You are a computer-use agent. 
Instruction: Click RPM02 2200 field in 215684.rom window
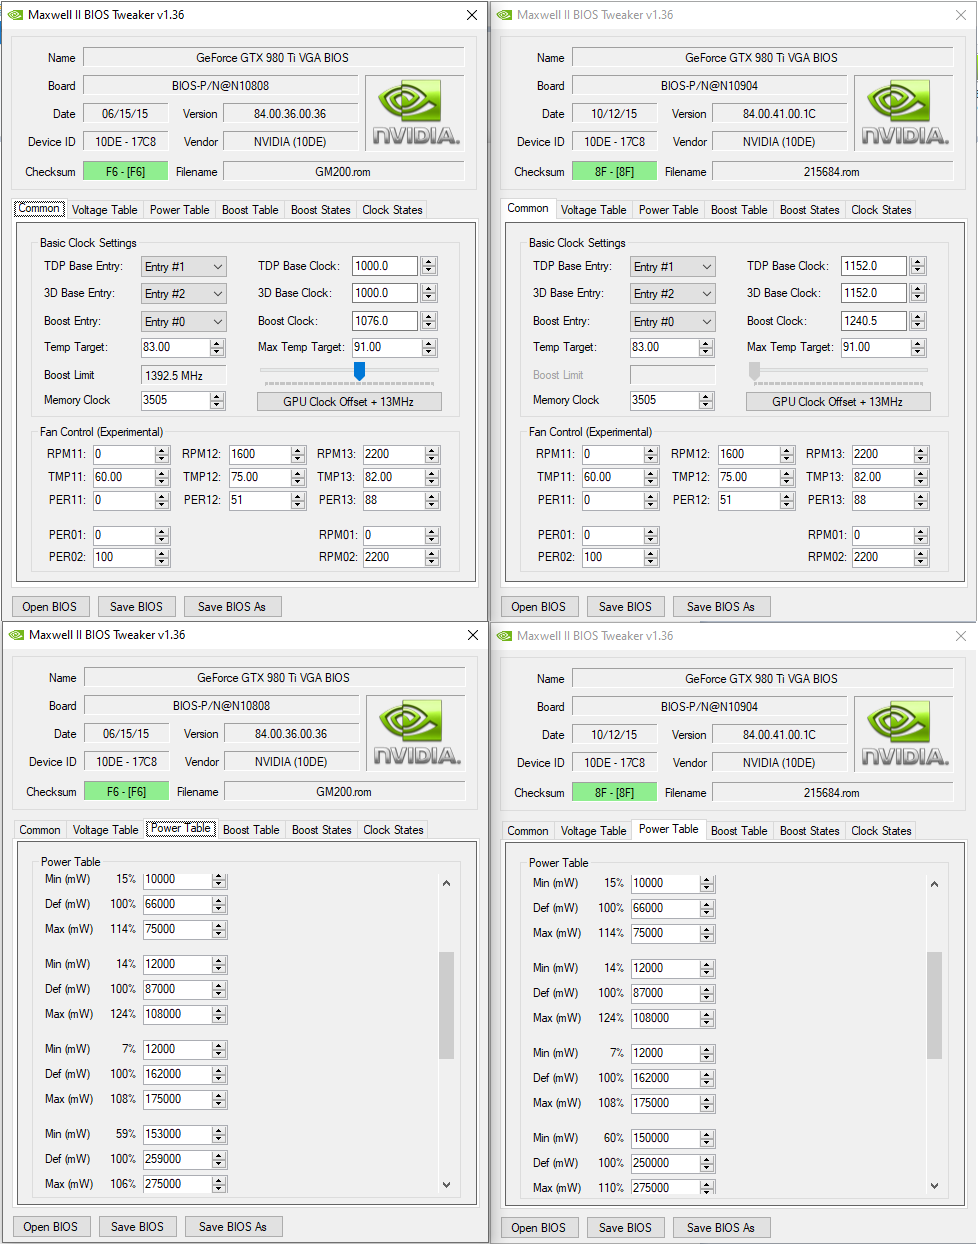(x=882, y=557)
